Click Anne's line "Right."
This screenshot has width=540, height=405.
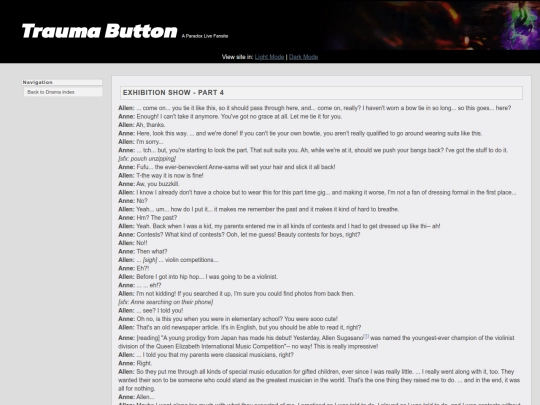tap(135, 363)
